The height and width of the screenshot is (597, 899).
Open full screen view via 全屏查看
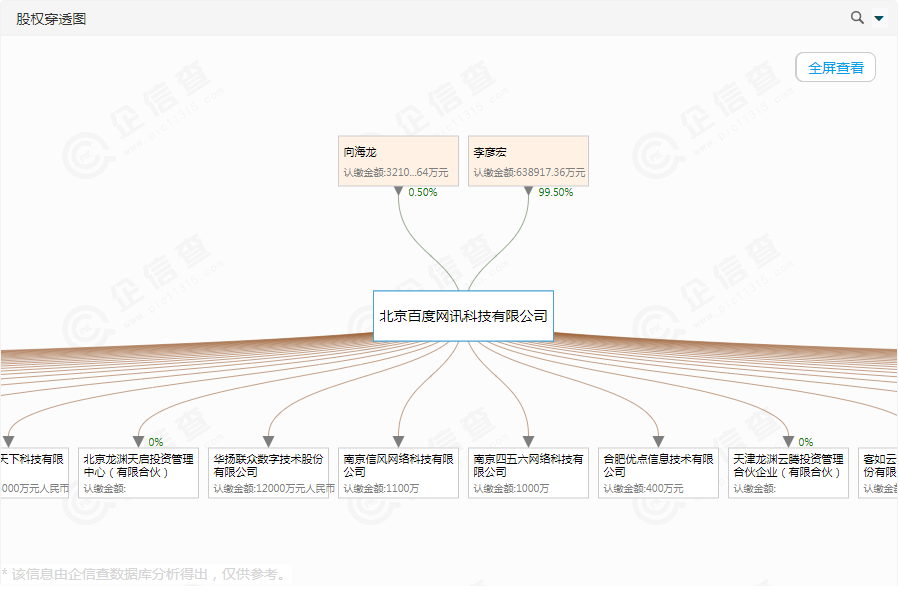pyautogui.click(x=835, y=67)
